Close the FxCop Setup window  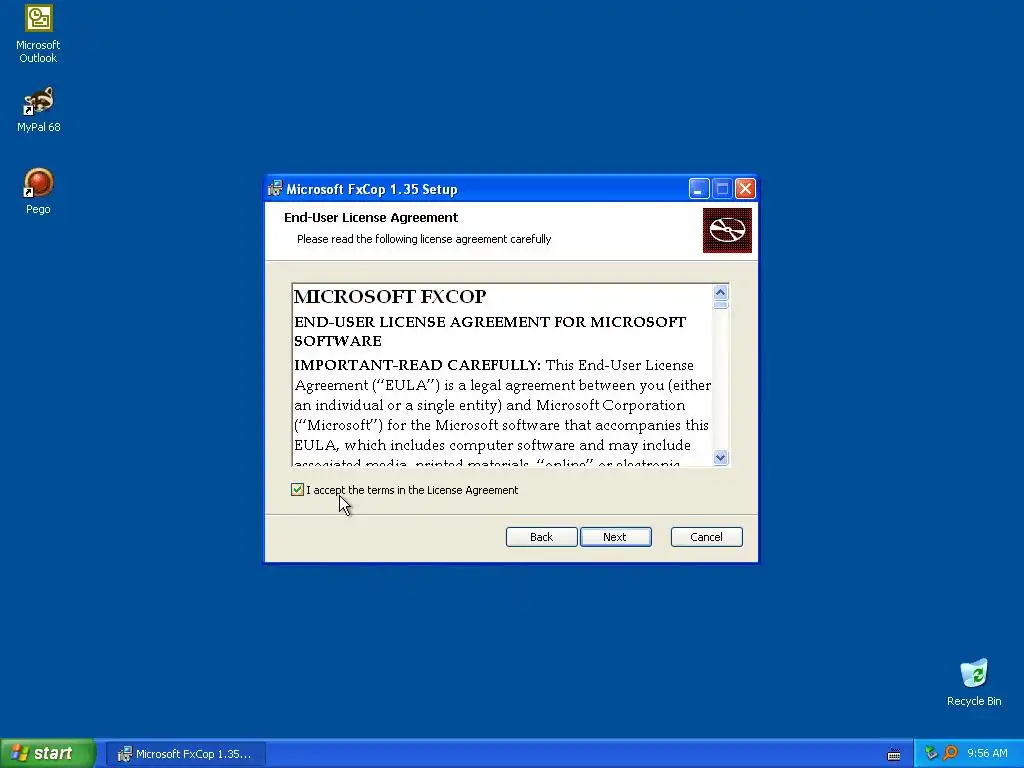click(x=745, y=189)
